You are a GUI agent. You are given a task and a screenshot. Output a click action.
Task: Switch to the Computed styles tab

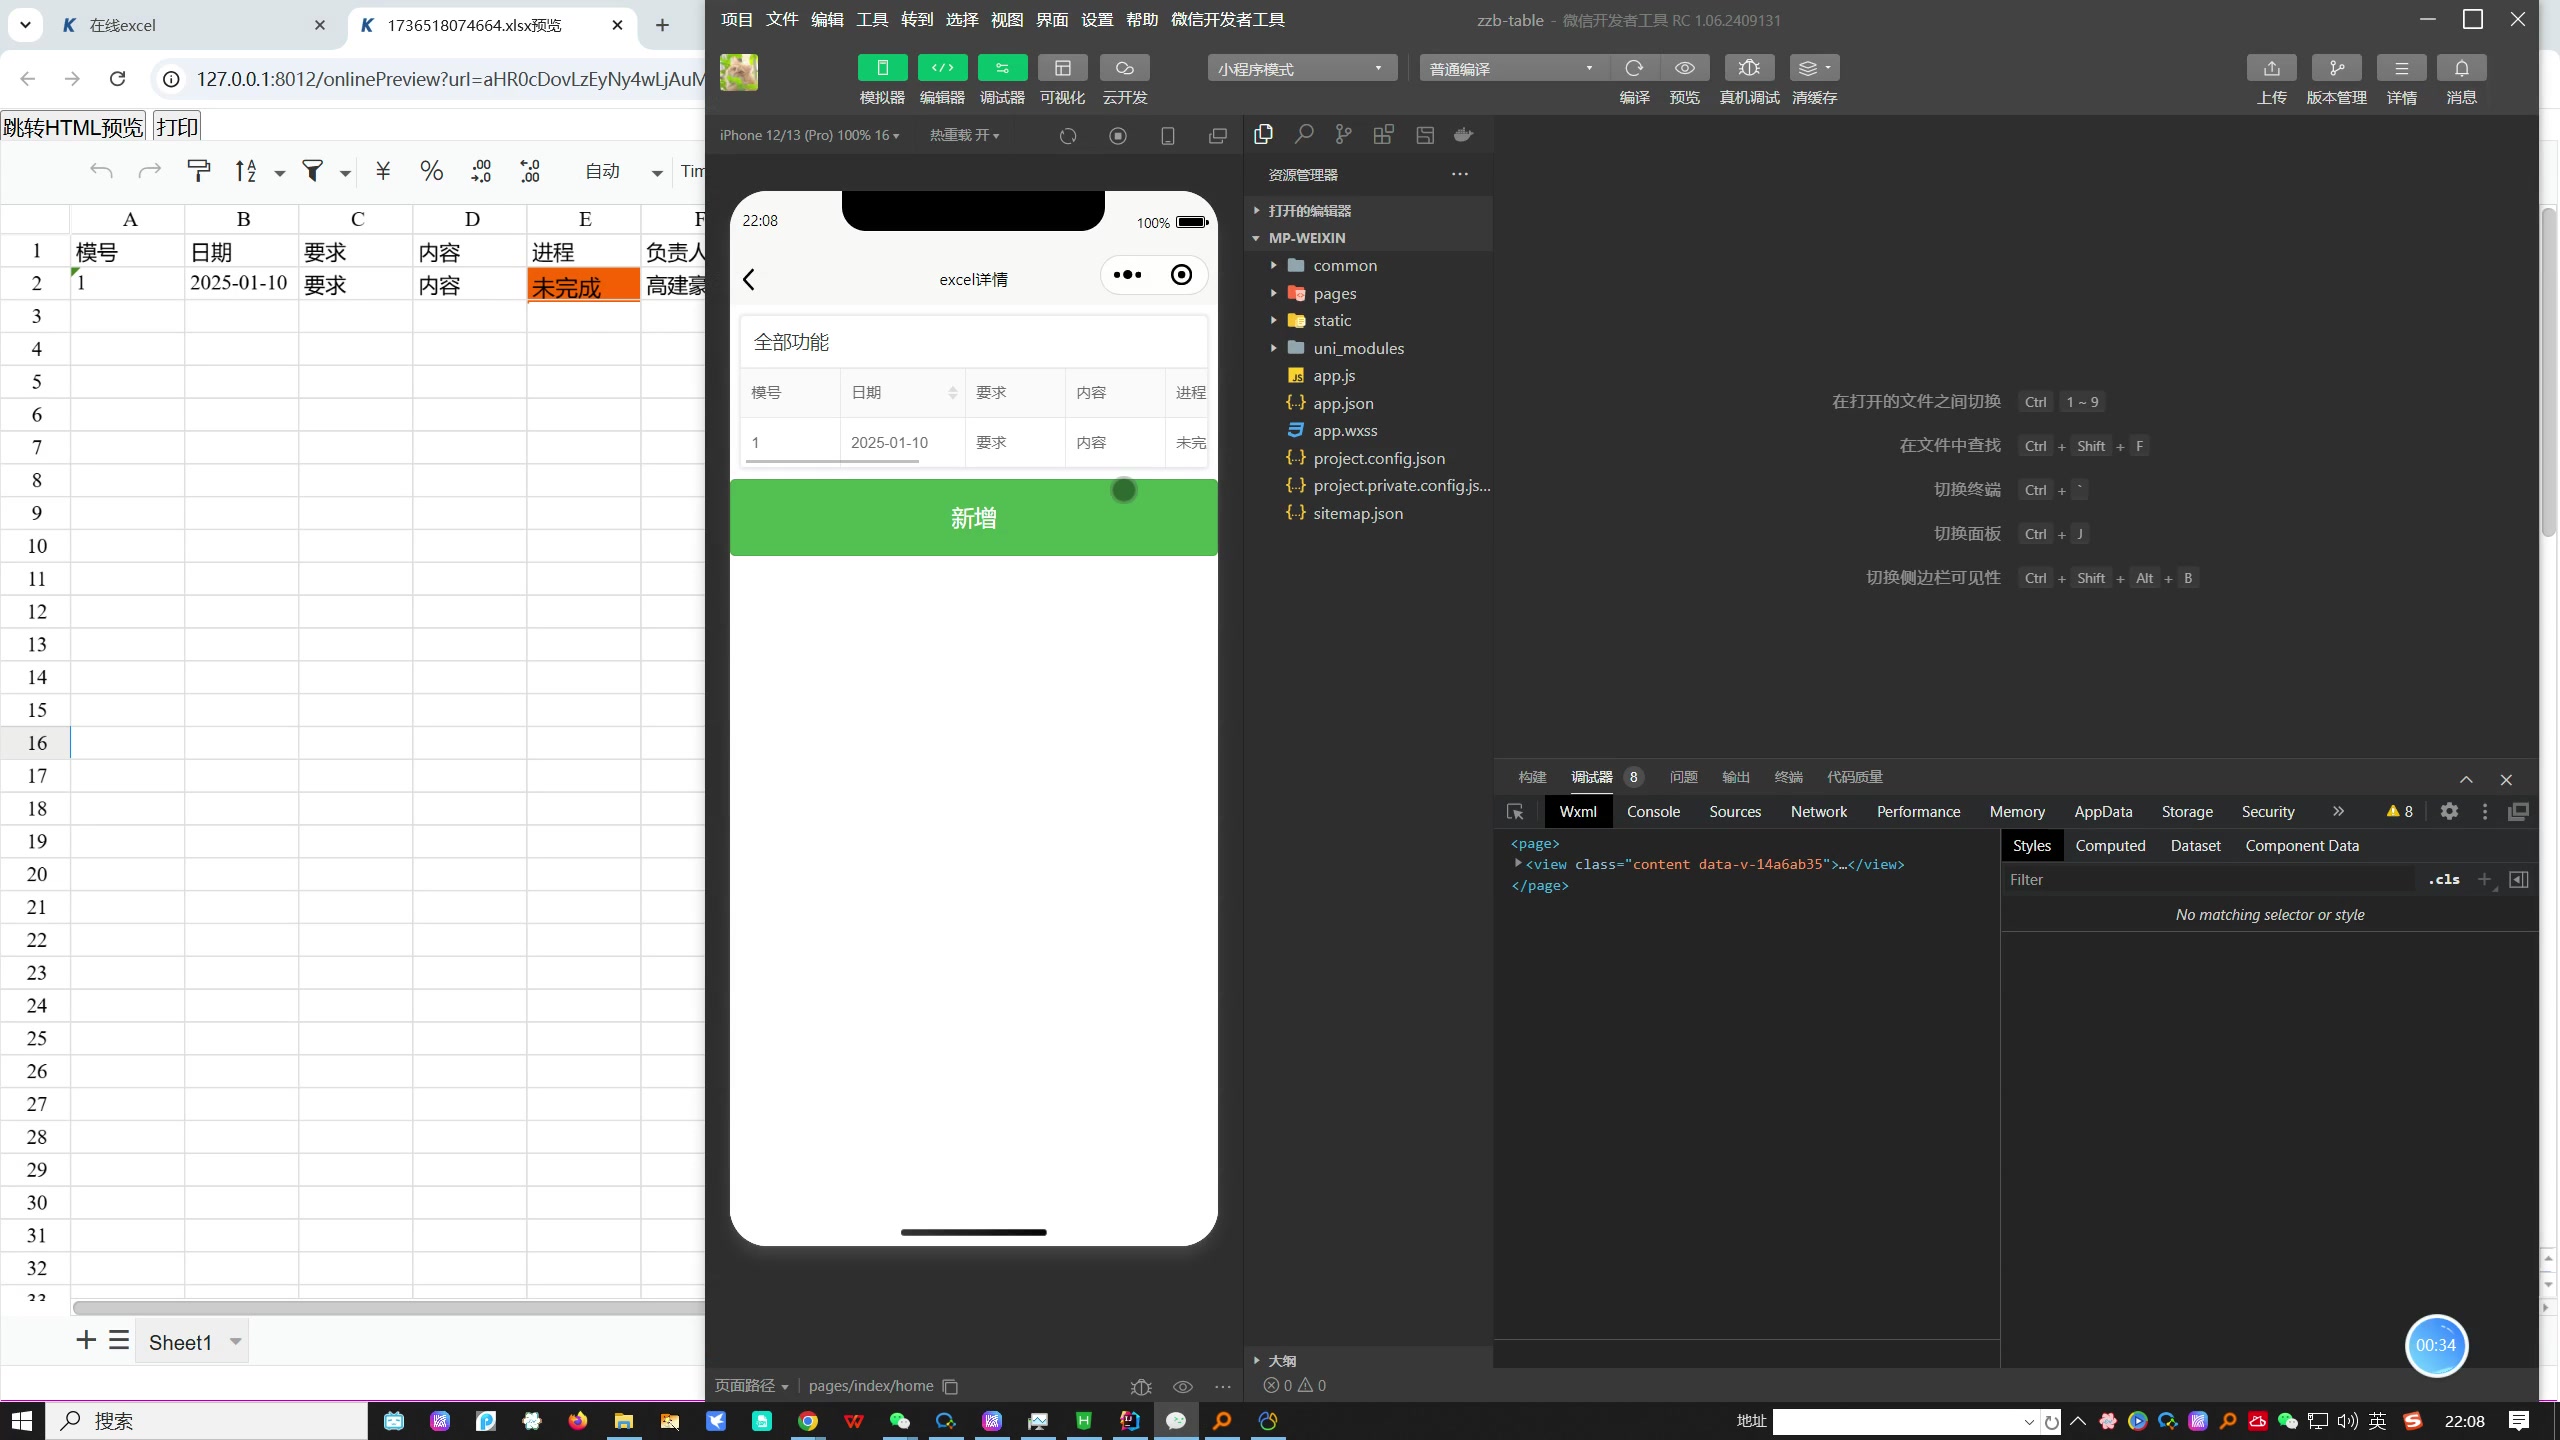point(2110,845)
